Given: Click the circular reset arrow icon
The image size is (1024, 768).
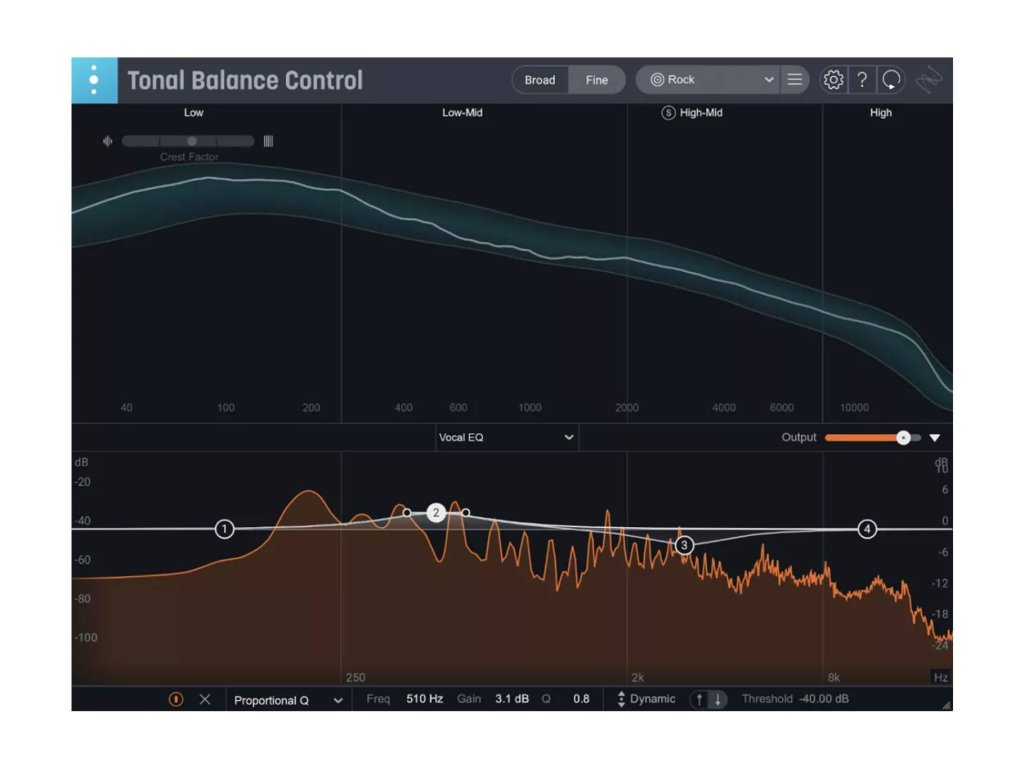Looking at the screenshot, I should (x=891, y=80).
